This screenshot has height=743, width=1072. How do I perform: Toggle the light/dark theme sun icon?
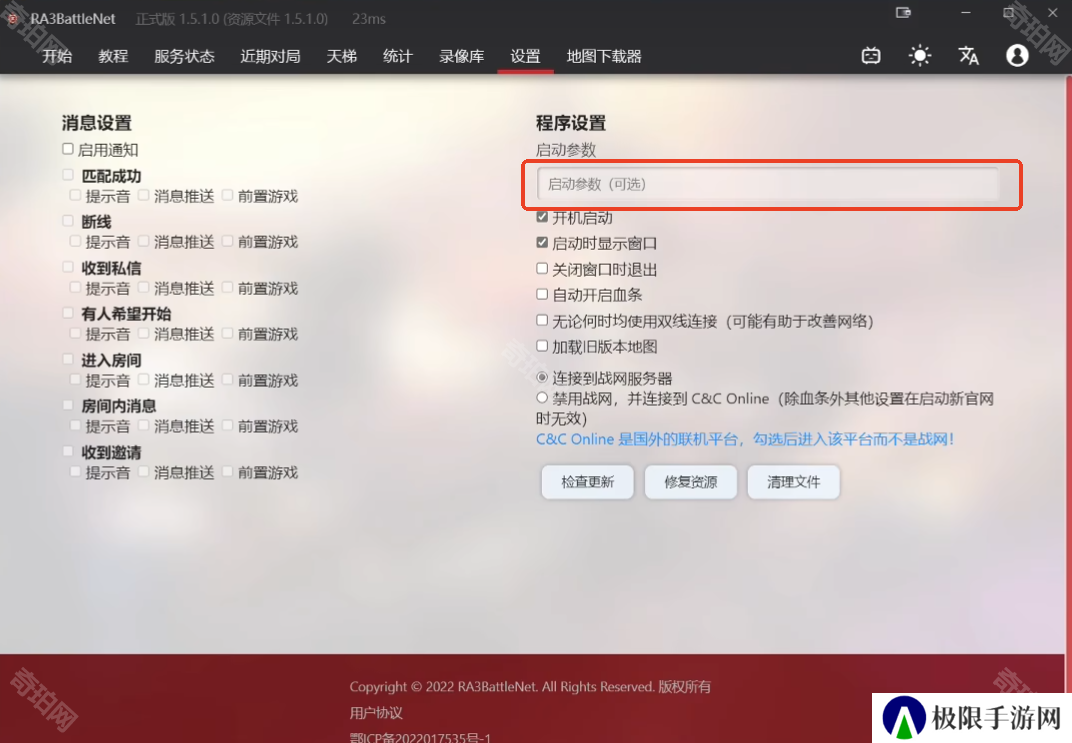click(920, 55)
